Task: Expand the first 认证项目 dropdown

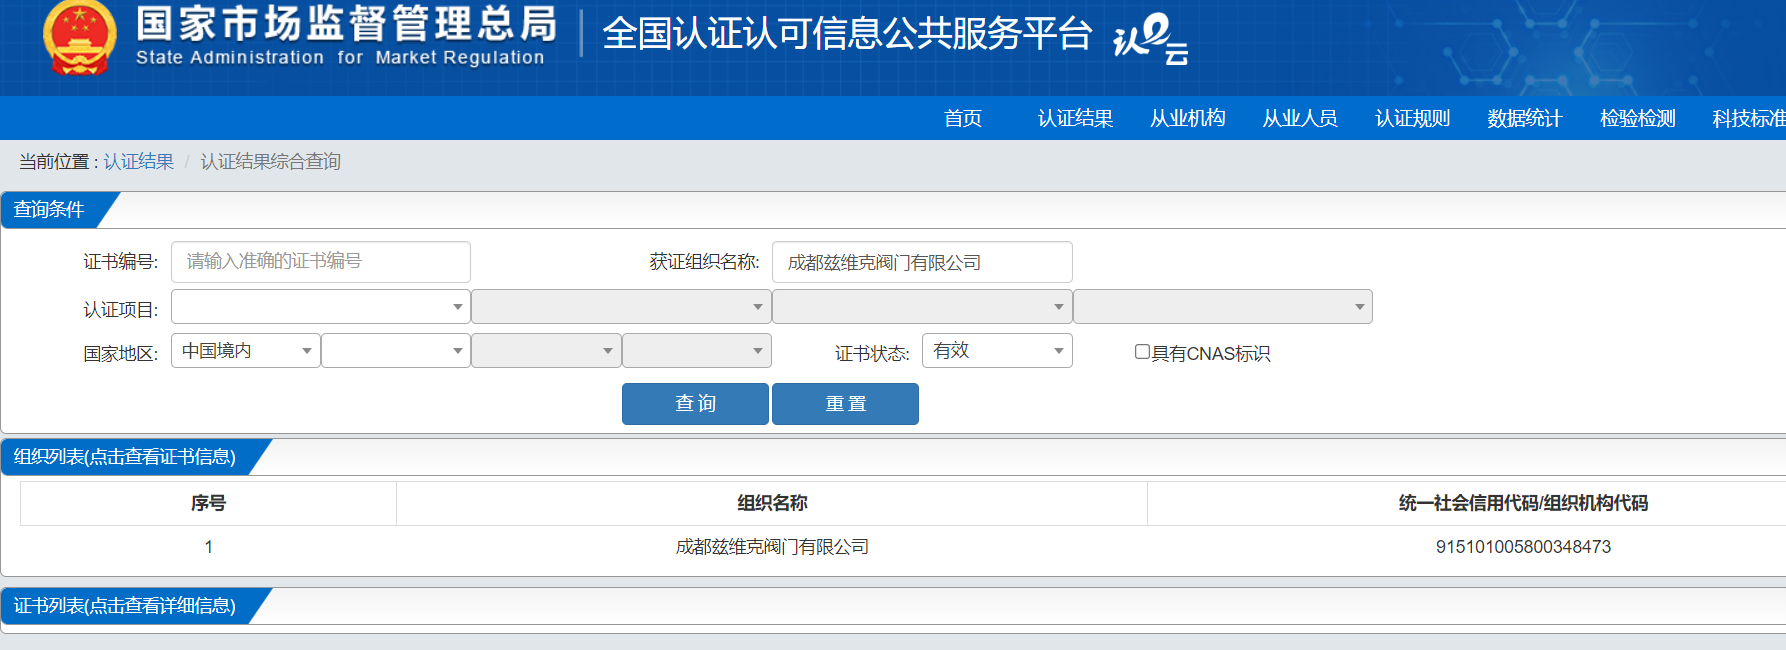Action: coord(321,306)
